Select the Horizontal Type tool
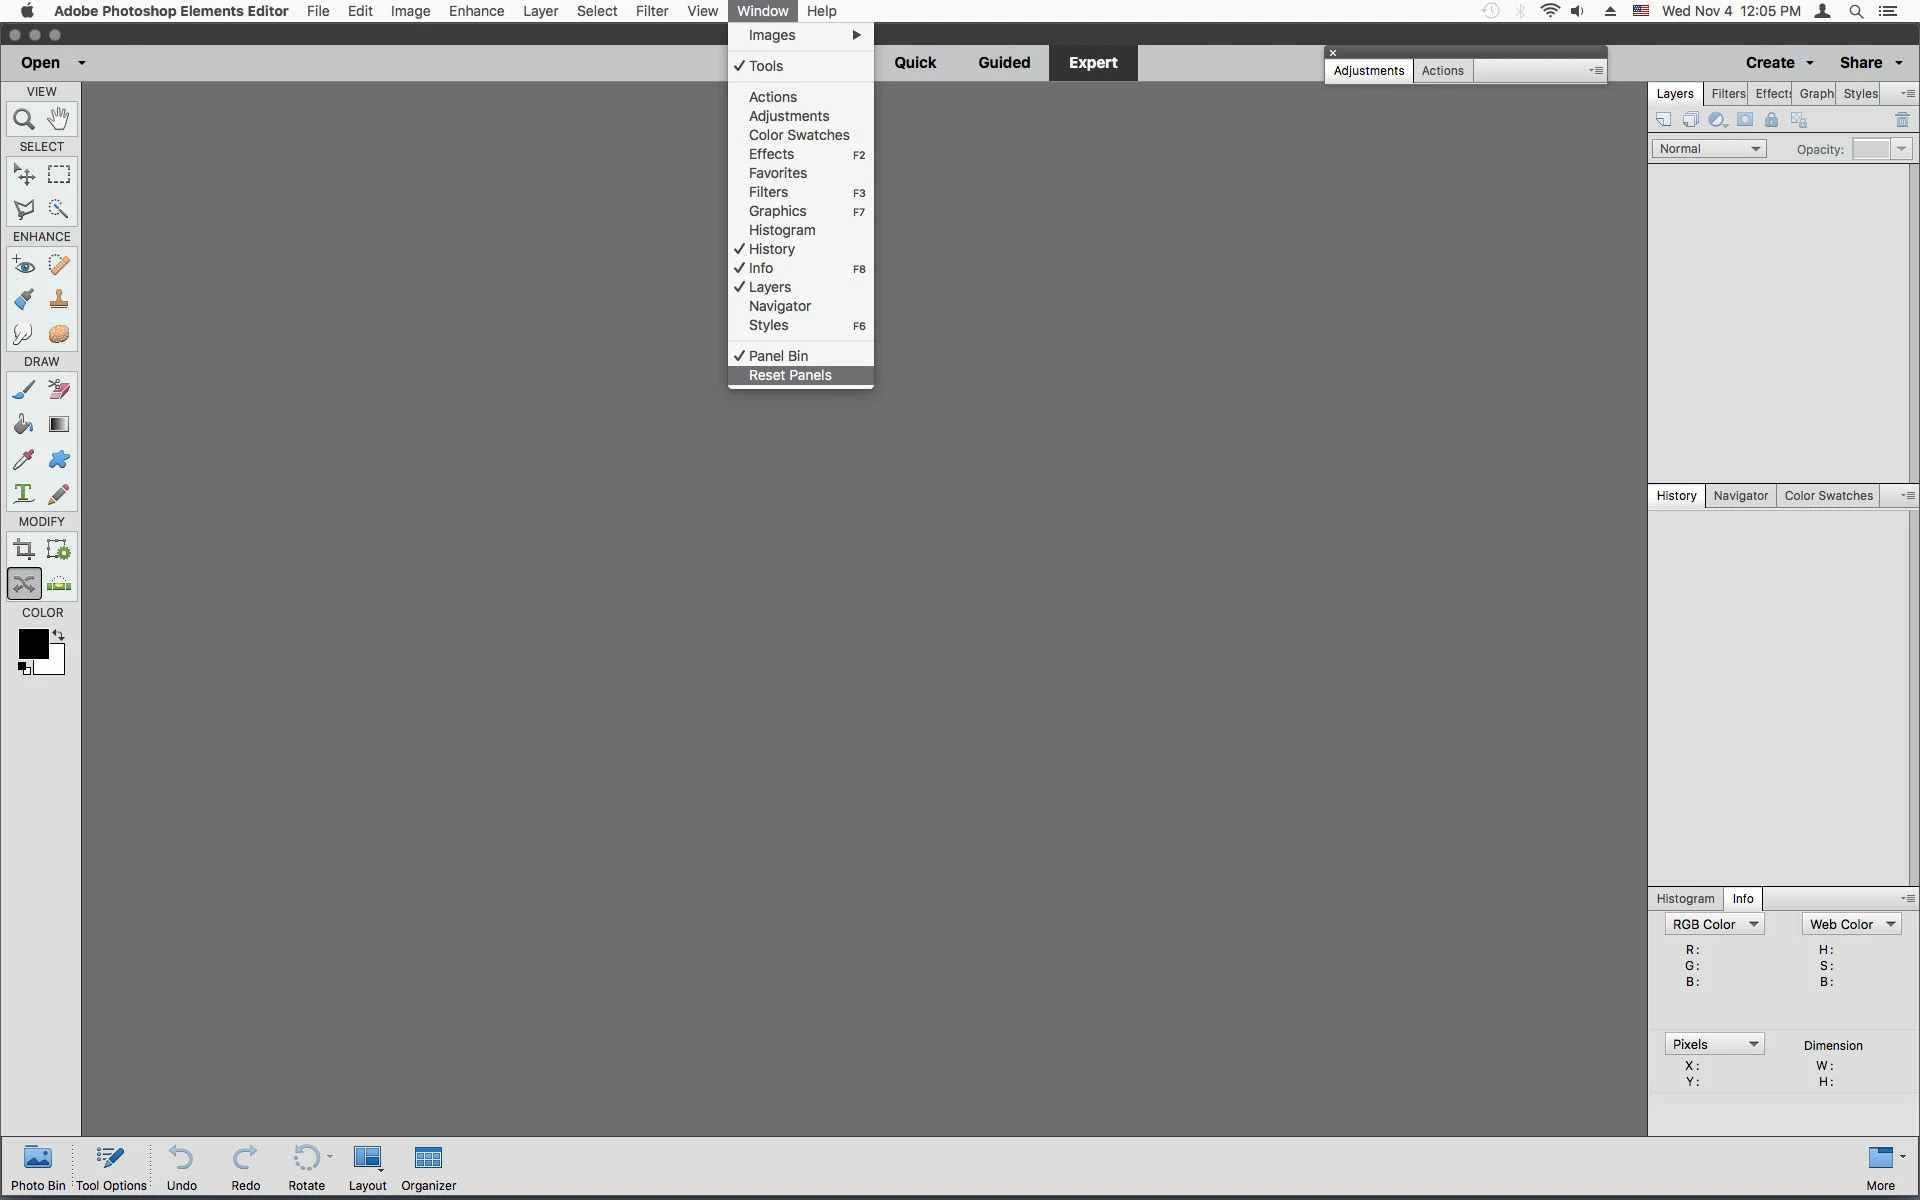Image resolution: width=1920 pixels, height=1200 pixels. (24, 494)
